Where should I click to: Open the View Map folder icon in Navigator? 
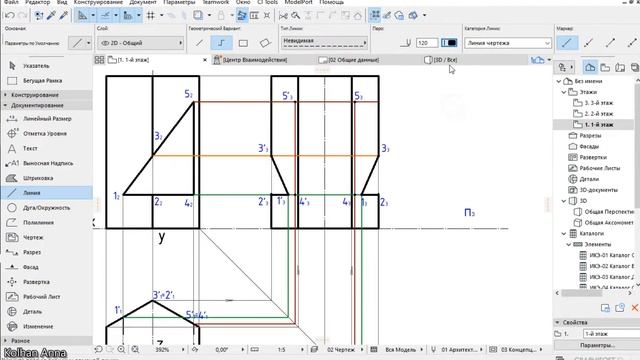605,67
